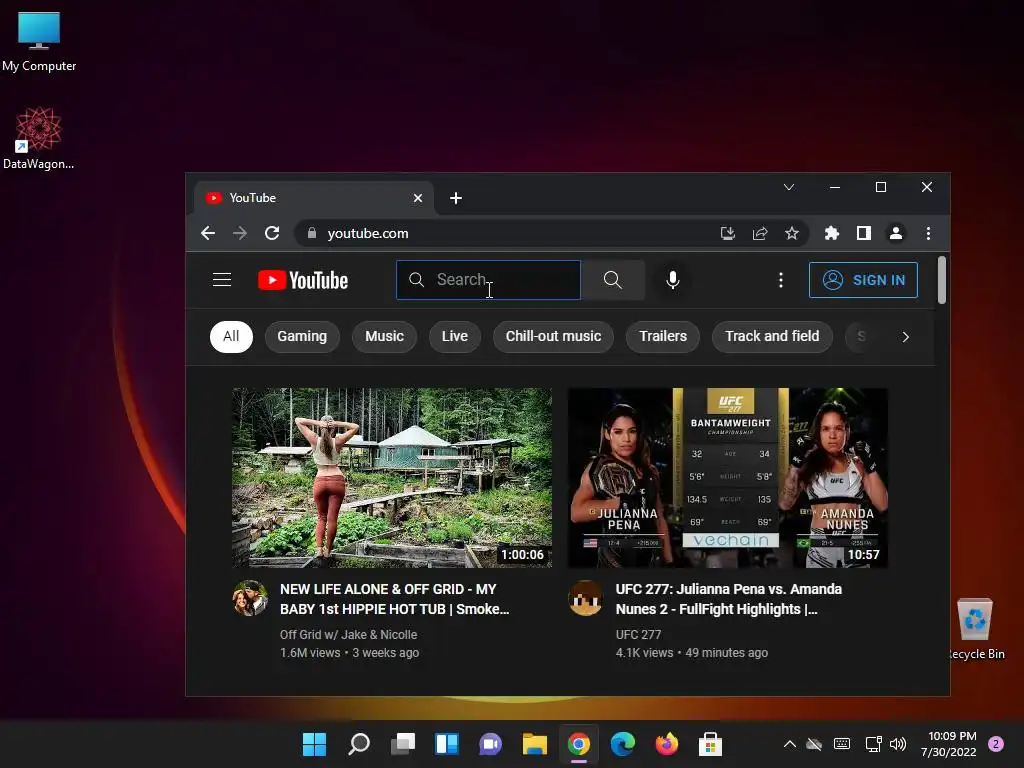Open tab search chevron in title bar
This screenshot has height=768, width=1024.
pyautogui.click(x=789, y=187)
